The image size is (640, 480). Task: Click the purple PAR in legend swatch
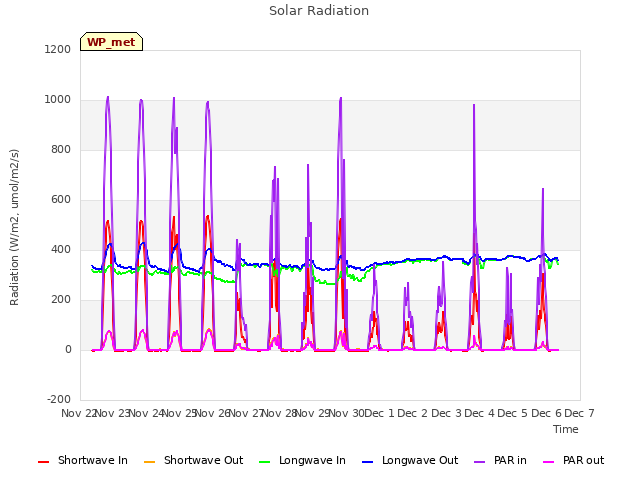pos(480,462)
